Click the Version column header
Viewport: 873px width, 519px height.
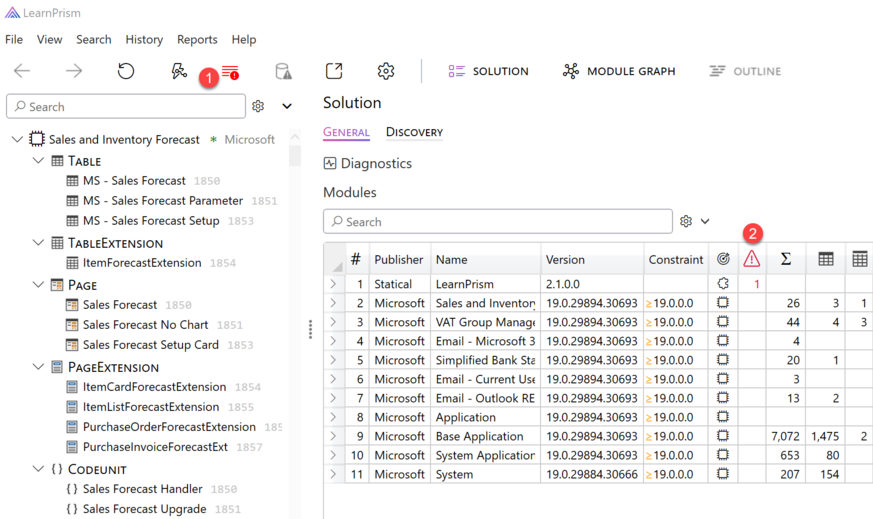point(591,260)
